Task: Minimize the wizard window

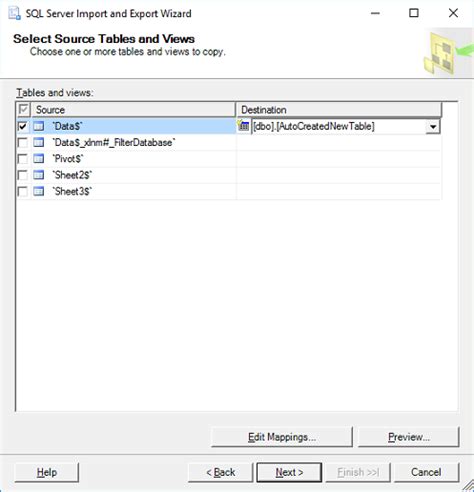Action: point(375,13)
